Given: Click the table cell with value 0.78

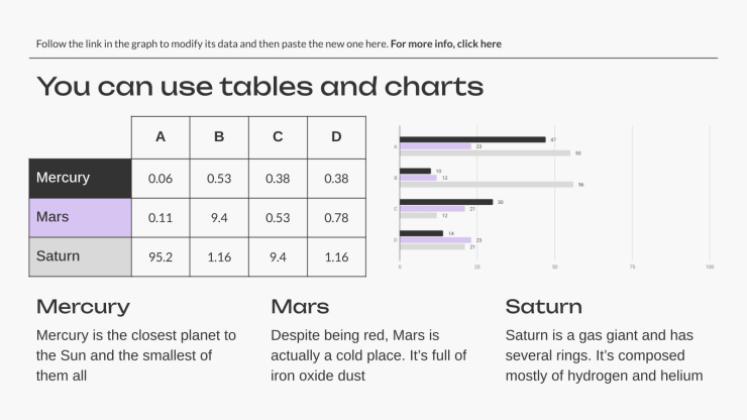Looking at the screenshot, I should [x=337, y=218].
